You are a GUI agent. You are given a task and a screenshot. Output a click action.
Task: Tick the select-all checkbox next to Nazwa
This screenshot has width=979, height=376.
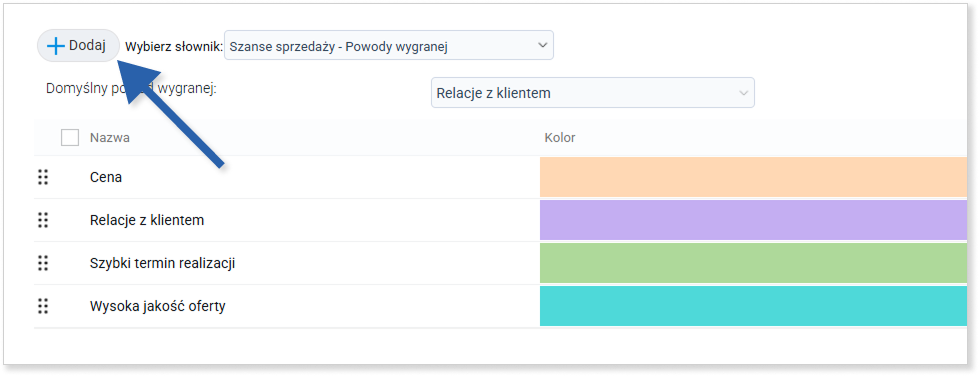(70, 137)
